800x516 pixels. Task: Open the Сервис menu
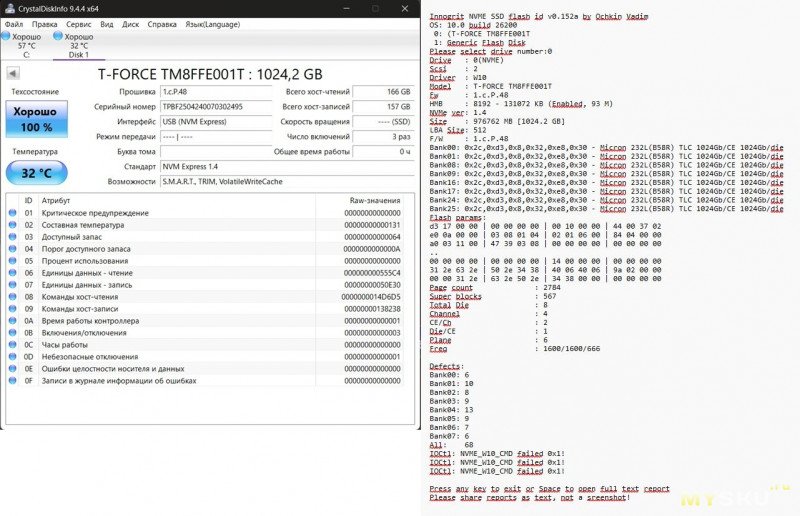coord(79,24)
